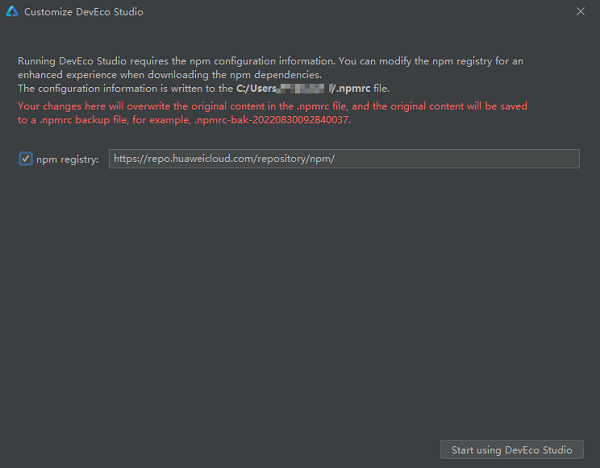Uncheck the npm registry checkbox
Screen dimensions: 600x468
coord(25,159)
